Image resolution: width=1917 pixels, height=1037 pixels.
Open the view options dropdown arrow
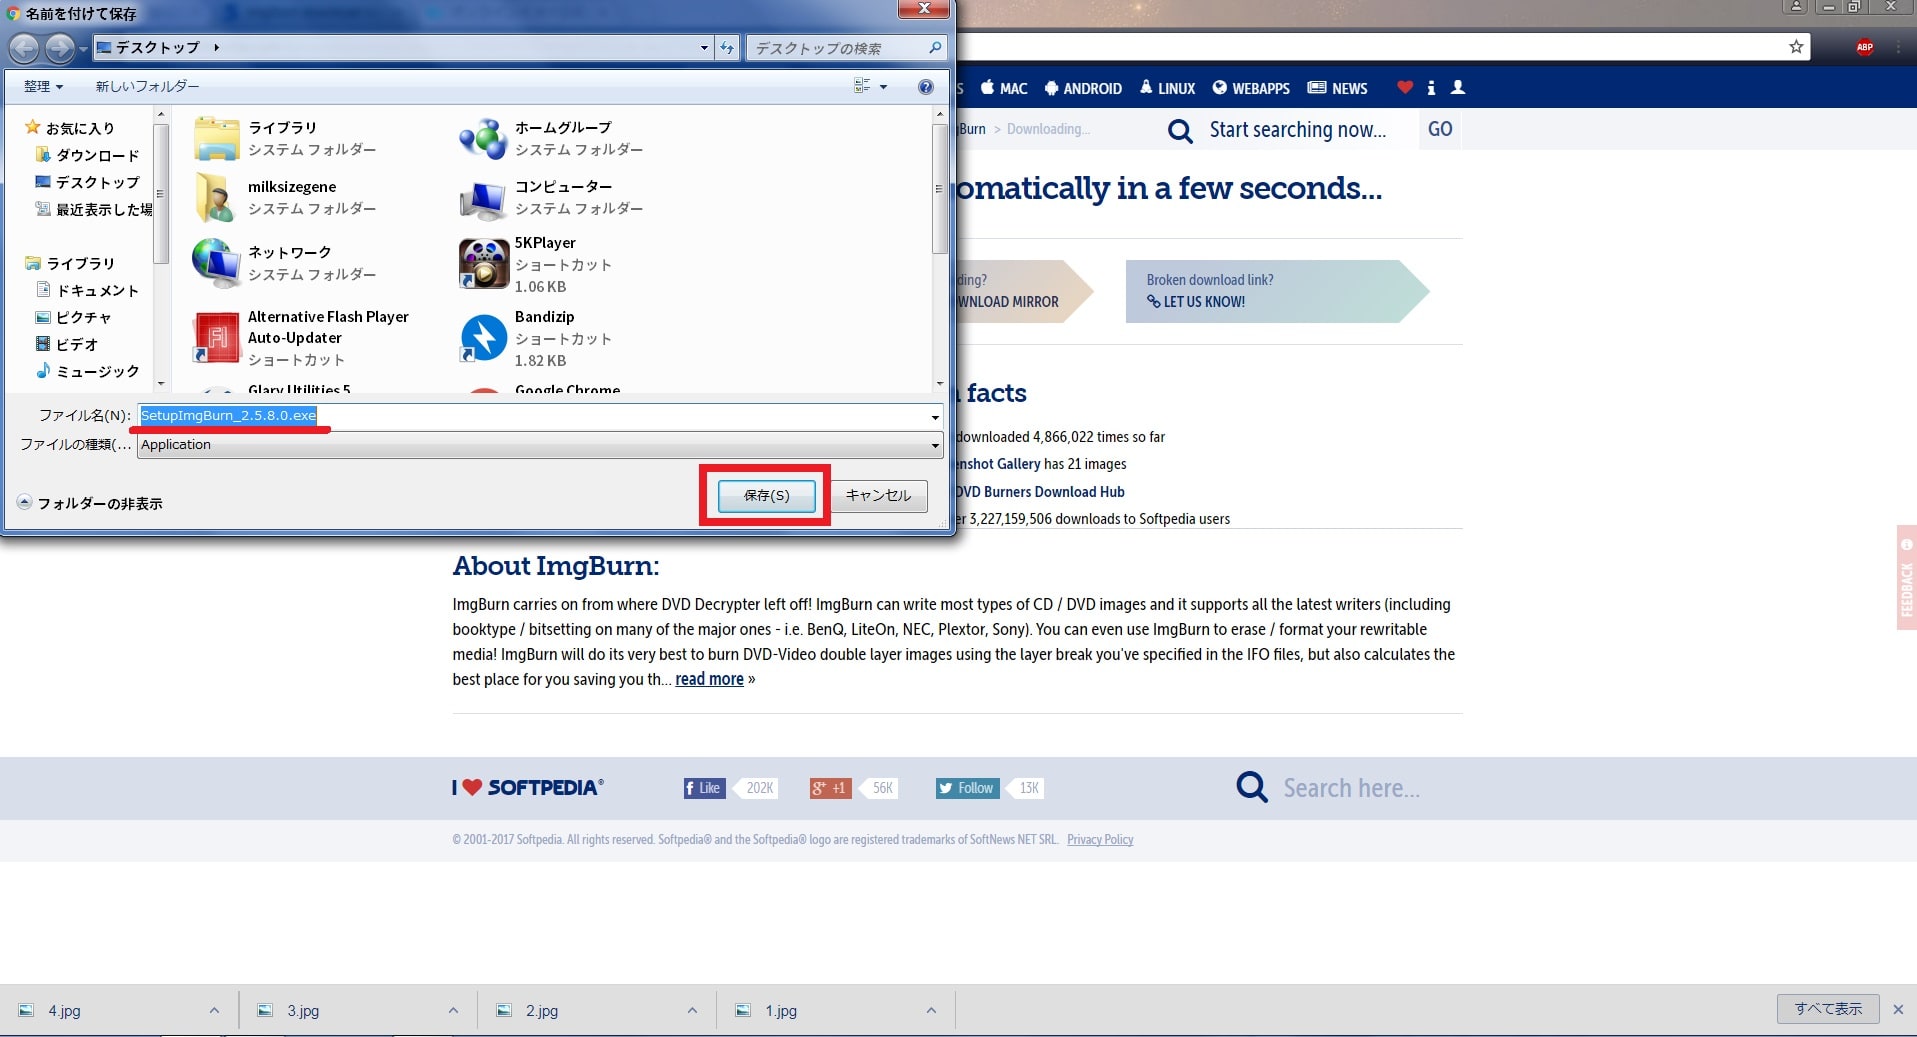pos(883,87)
